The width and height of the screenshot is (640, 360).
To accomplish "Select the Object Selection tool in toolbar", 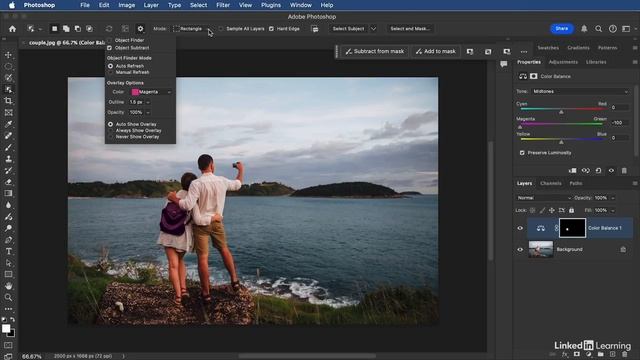I will 8,89.
